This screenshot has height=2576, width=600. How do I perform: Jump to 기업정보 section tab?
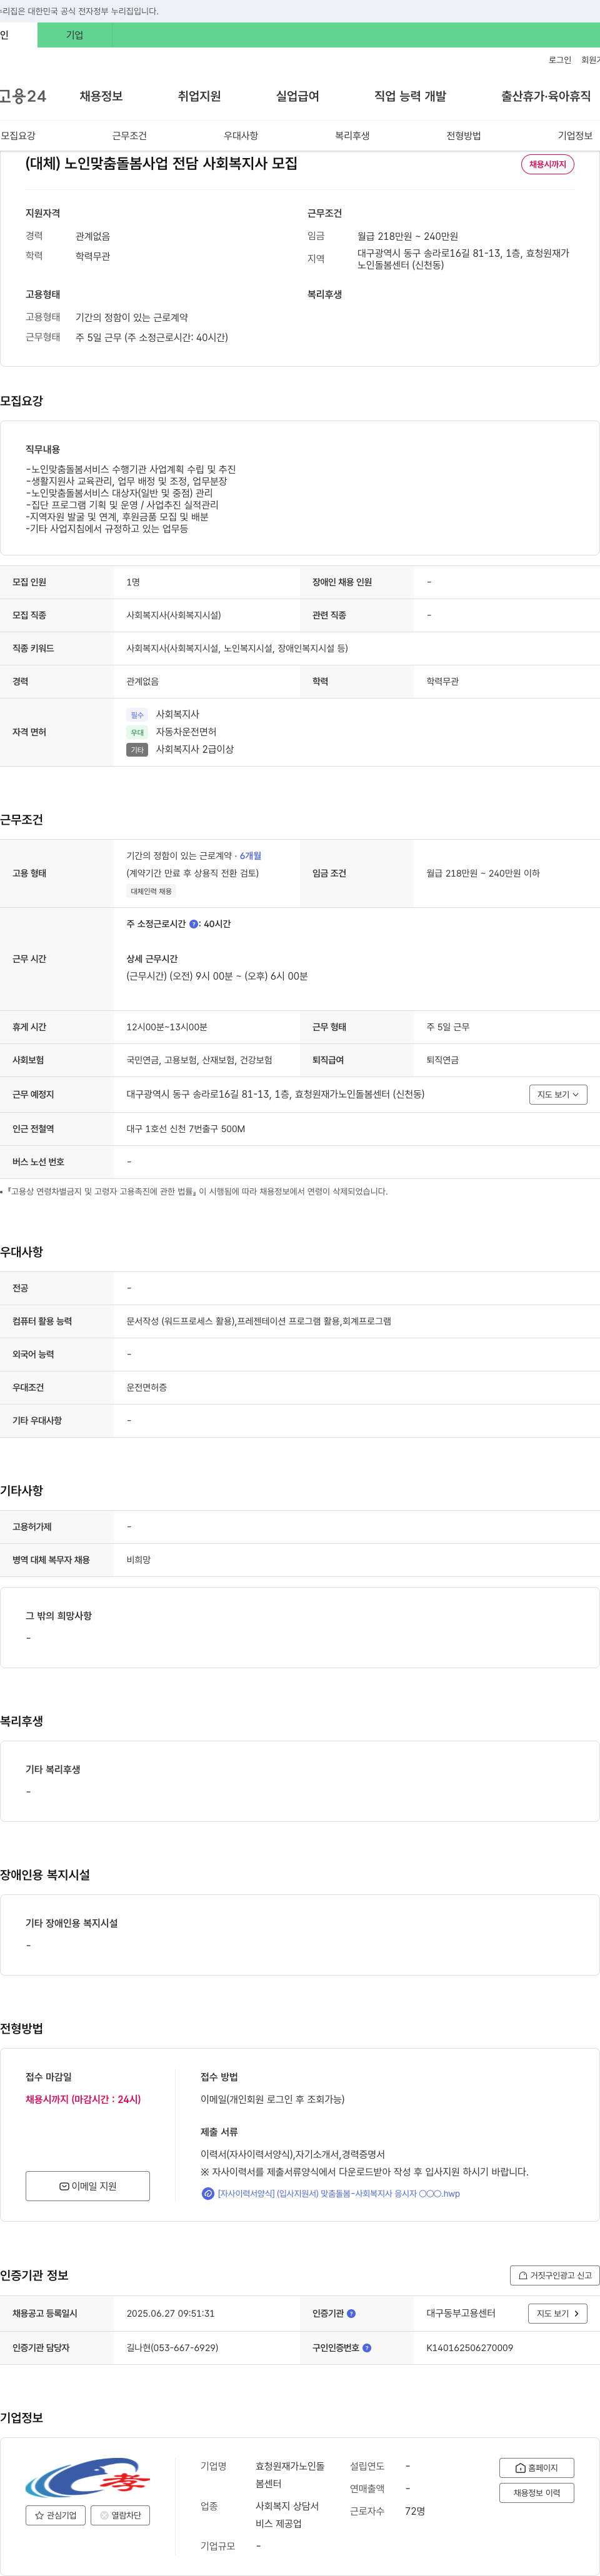(x=575, y=135)
